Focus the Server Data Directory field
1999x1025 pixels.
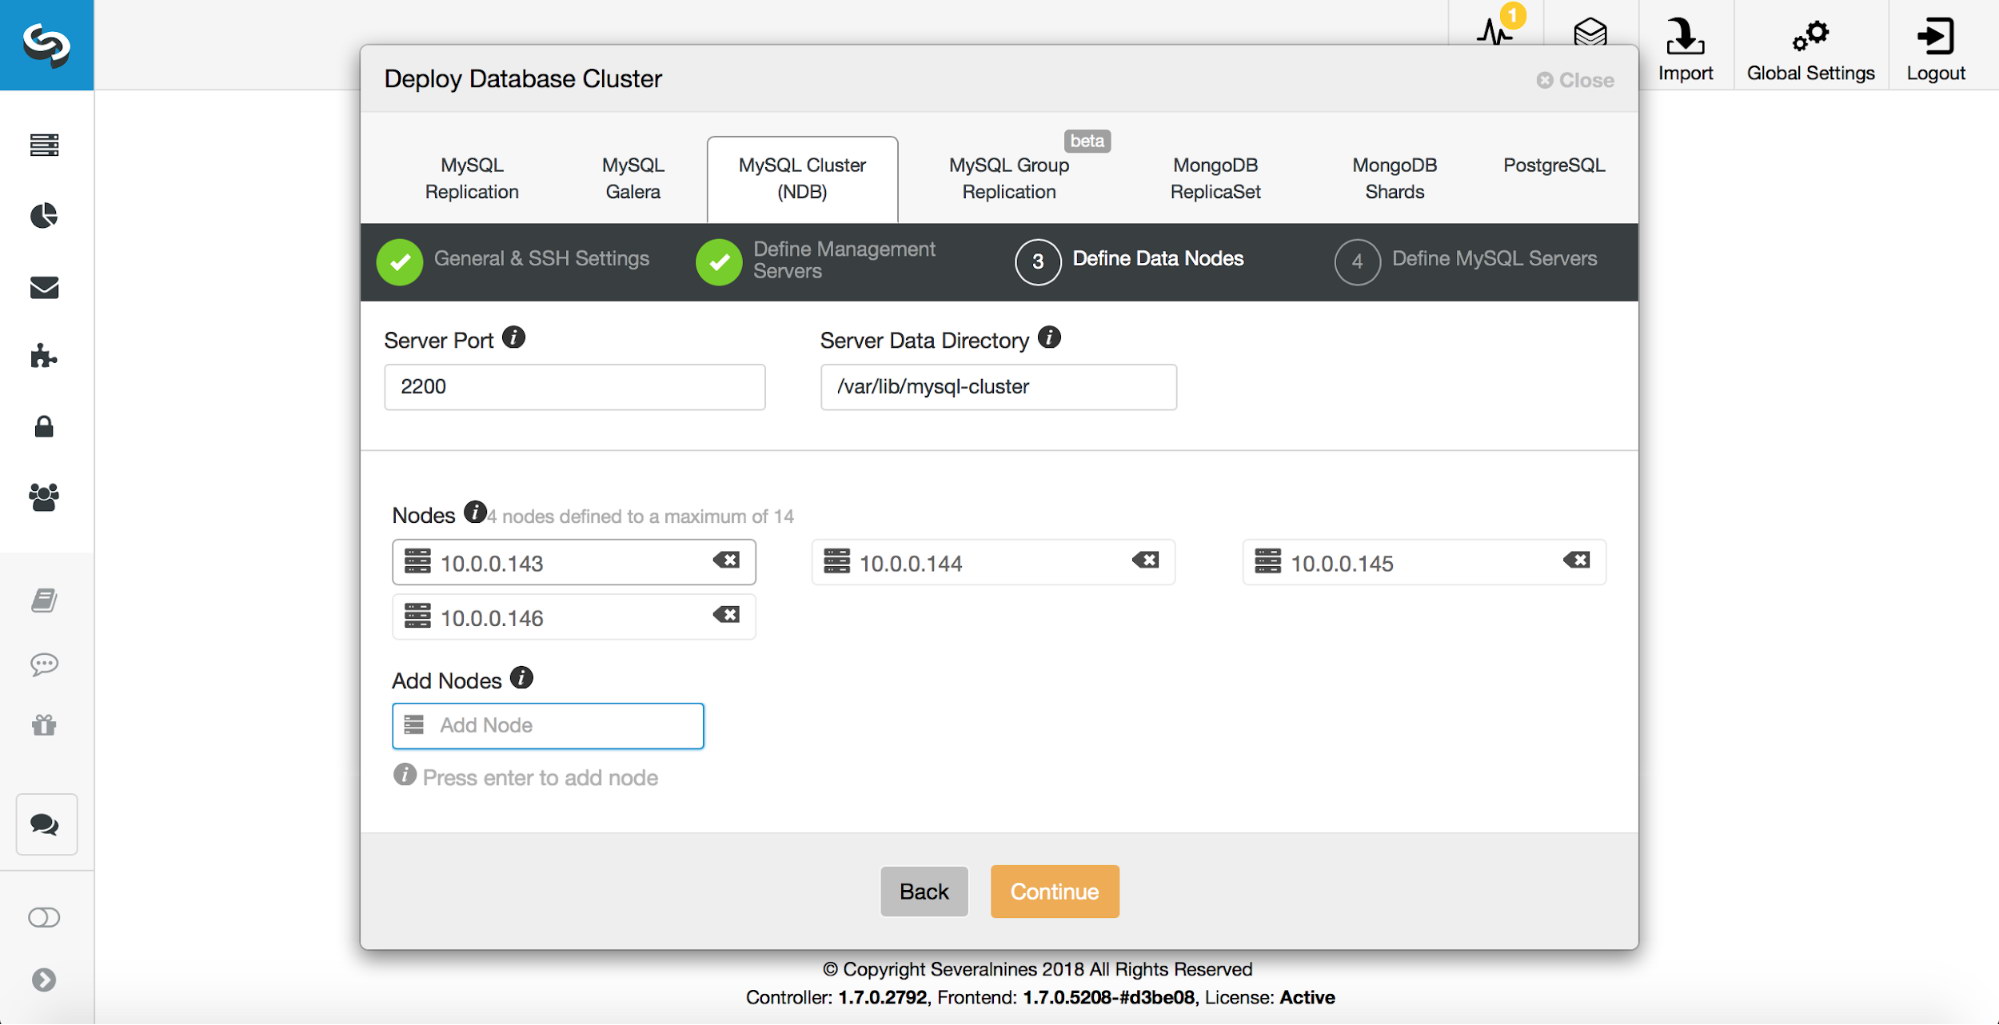click(998, 387)
